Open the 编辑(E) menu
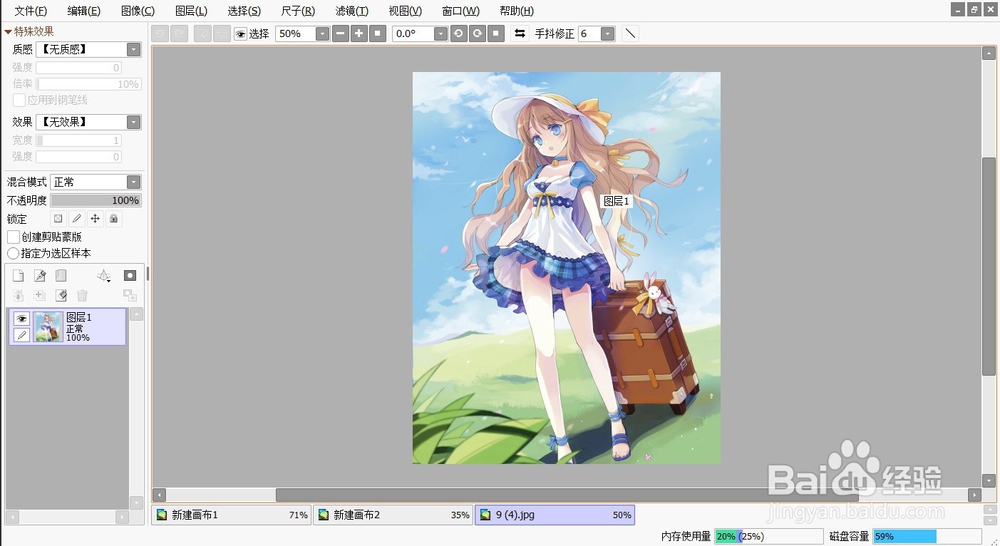The height and width of the screenshot is (546, 1000). pyautogui.click(x=84, y=11)
